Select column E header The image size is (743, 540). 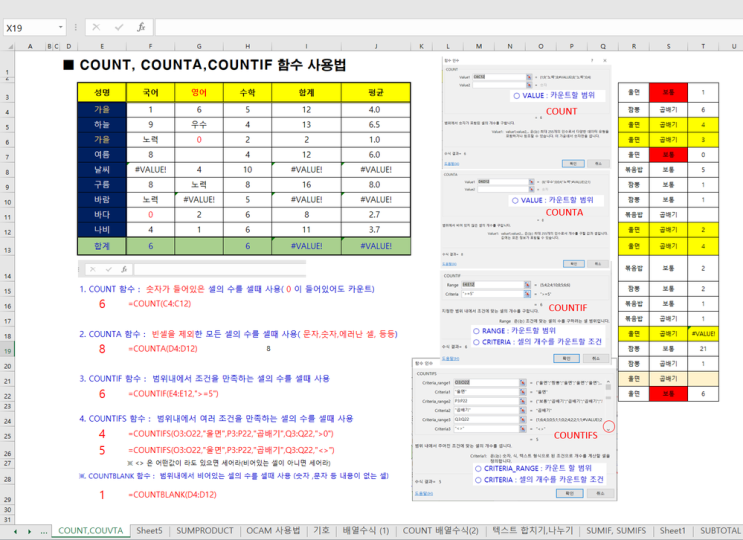point(102,46)
